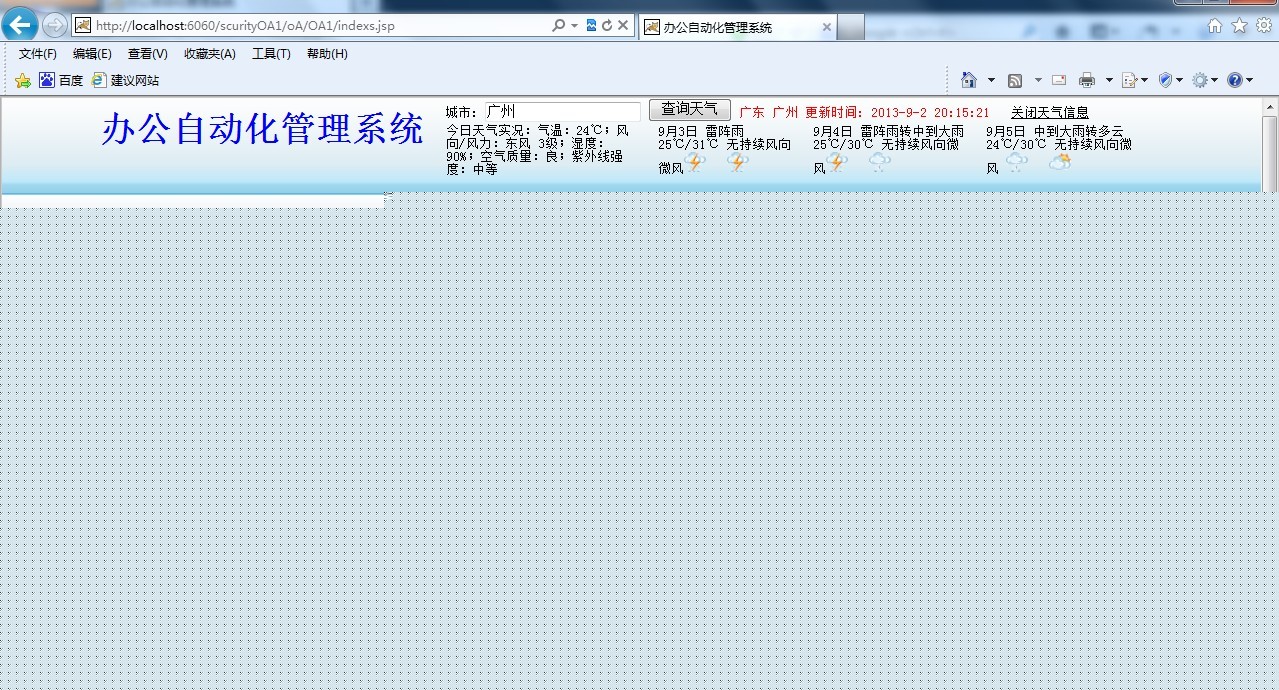The image size is (1279, 690).
Task: Click the Refresh icon in the address bar
Action: pyautogui.click(x=607, y=26)
